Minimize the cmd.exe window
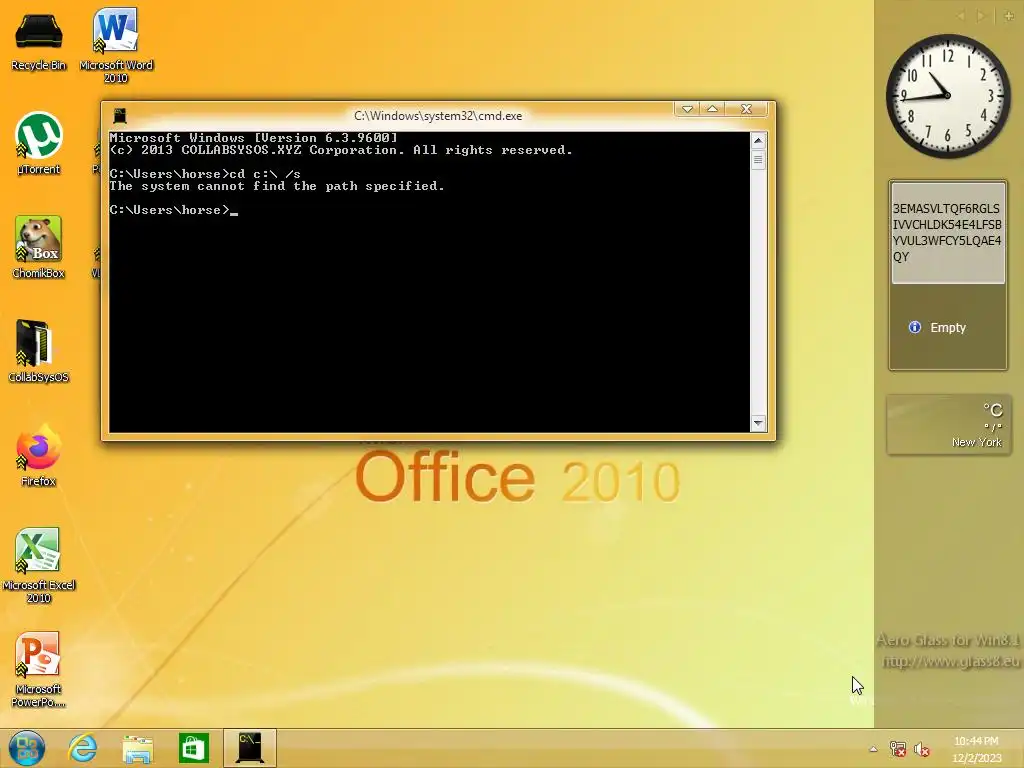This screenshot has width=1024, height=768. click(x=687, y=109)
